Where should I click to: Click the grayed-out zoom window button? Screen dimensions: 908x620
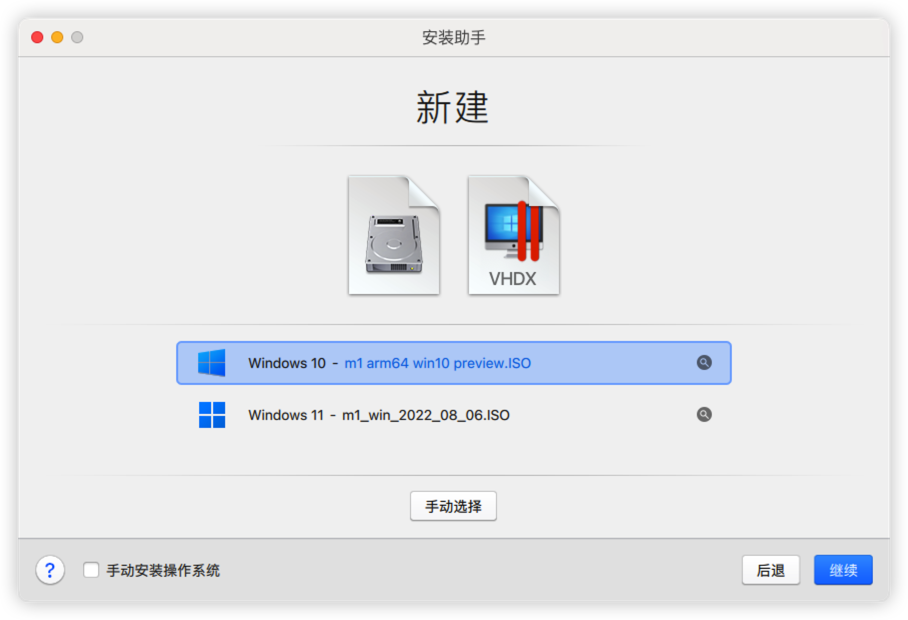click(x=77, y=37)
